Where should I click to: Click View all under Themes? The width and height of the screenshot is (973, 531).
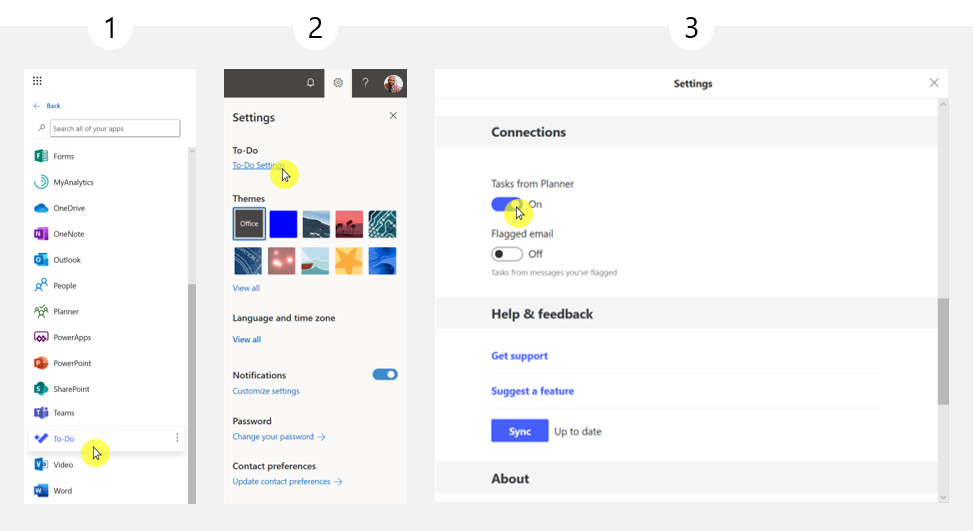(246, 288)
